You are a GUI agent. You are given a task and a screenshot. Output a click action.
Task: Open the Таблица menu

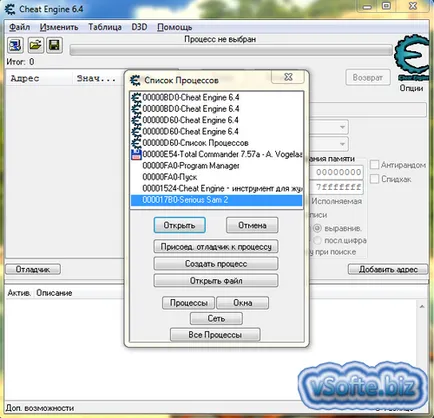(x=105, y=27)
